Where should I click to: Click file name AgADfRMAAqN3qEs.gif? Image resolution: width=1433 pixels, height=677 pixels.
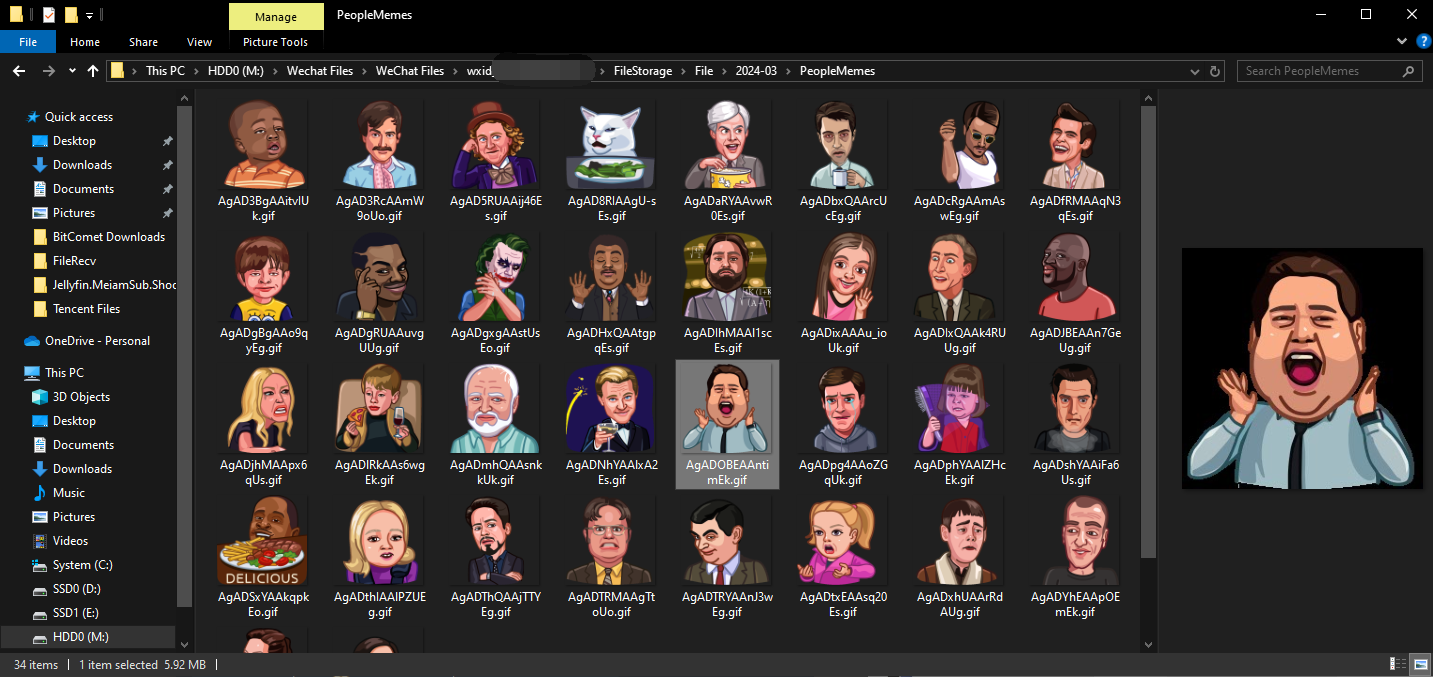click(x=1075, y=208)
